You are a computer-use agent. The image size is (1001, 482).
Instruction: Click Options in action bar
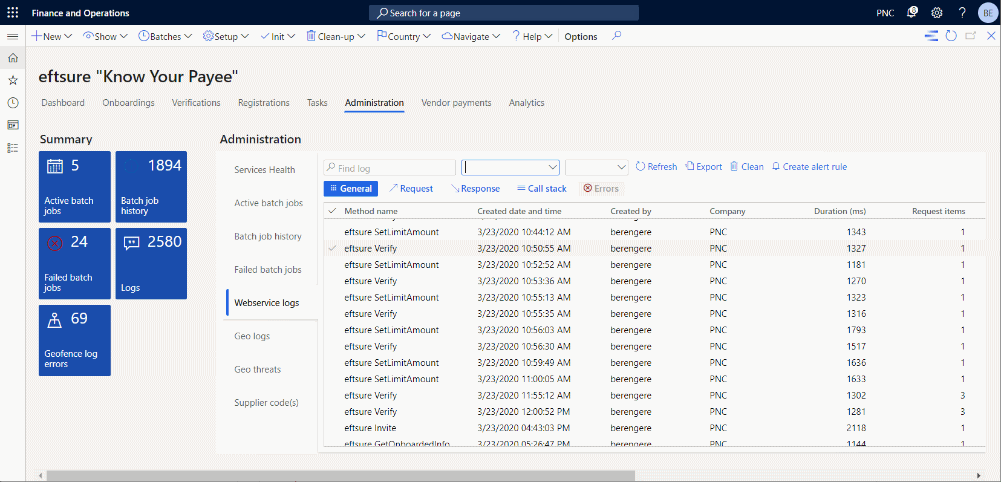[581, 36]
